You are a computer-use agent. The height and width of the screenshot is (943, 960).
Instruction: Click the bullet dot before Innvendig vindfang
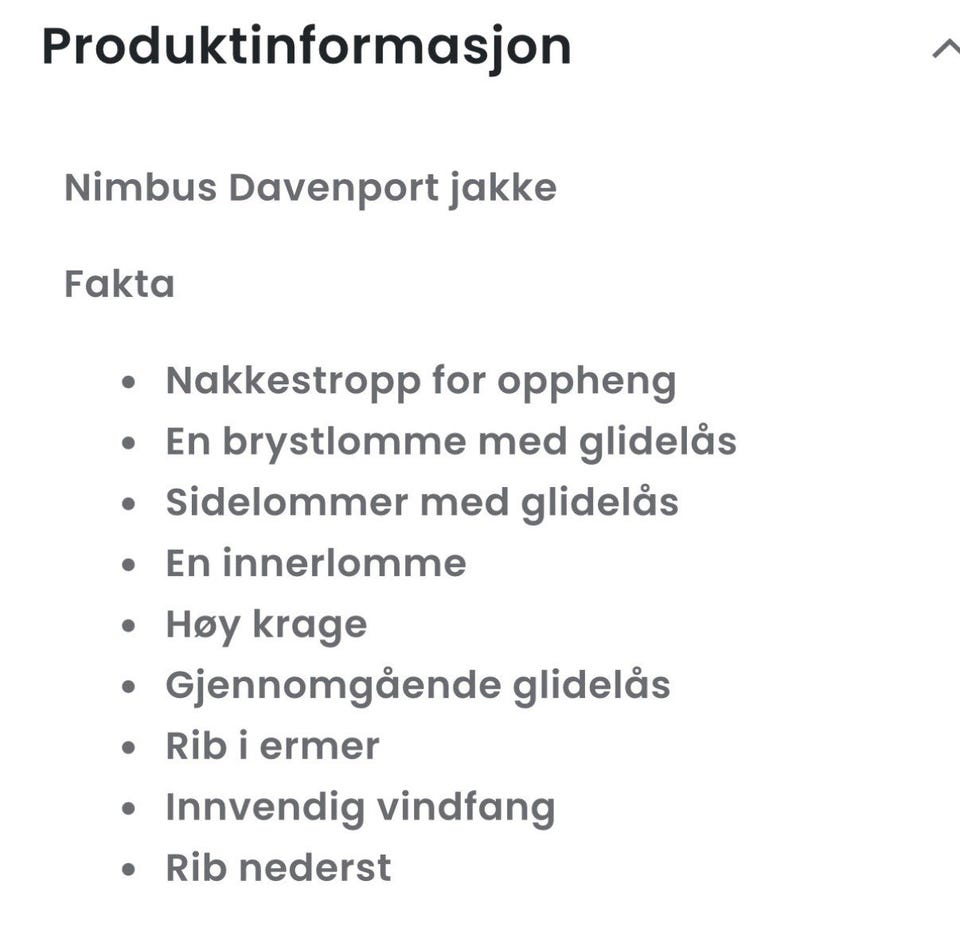click(x=128, y=808)
